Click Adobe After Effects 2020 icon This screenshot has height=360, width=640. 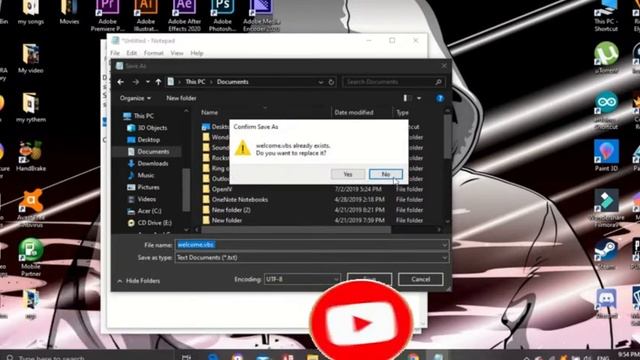pos(184,15)
